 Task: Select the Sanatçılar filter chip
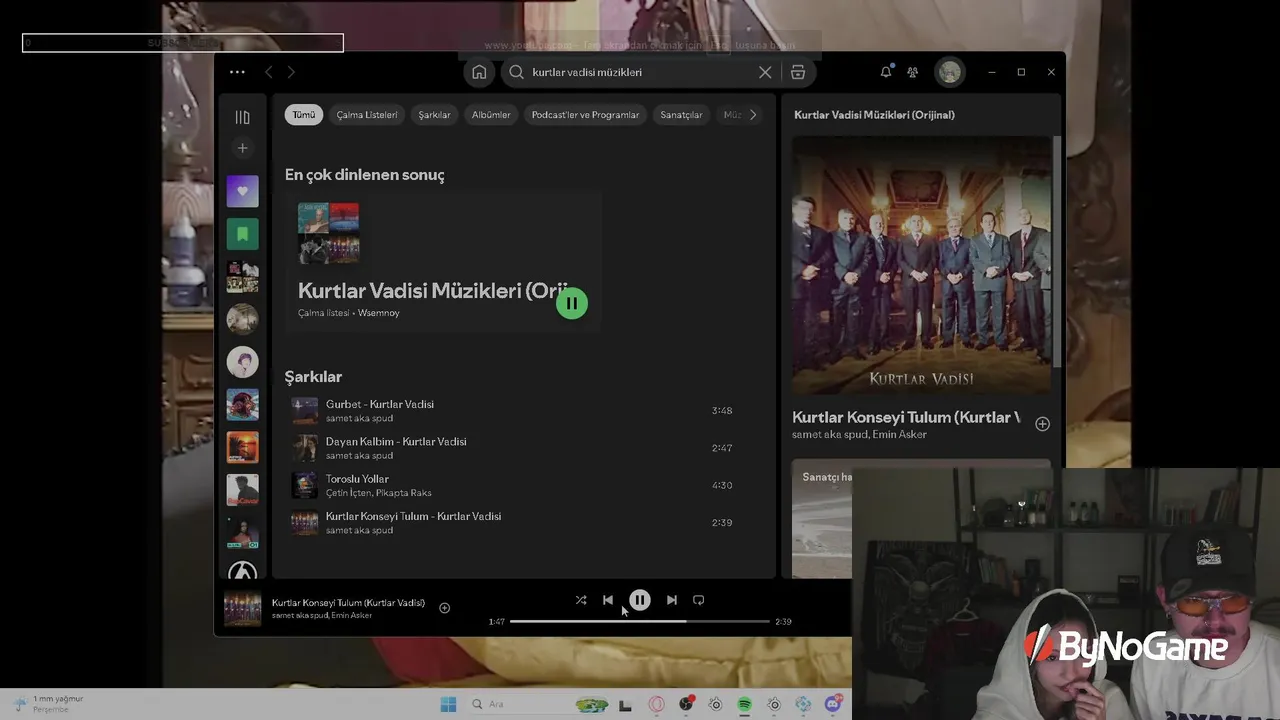(681, 114)
